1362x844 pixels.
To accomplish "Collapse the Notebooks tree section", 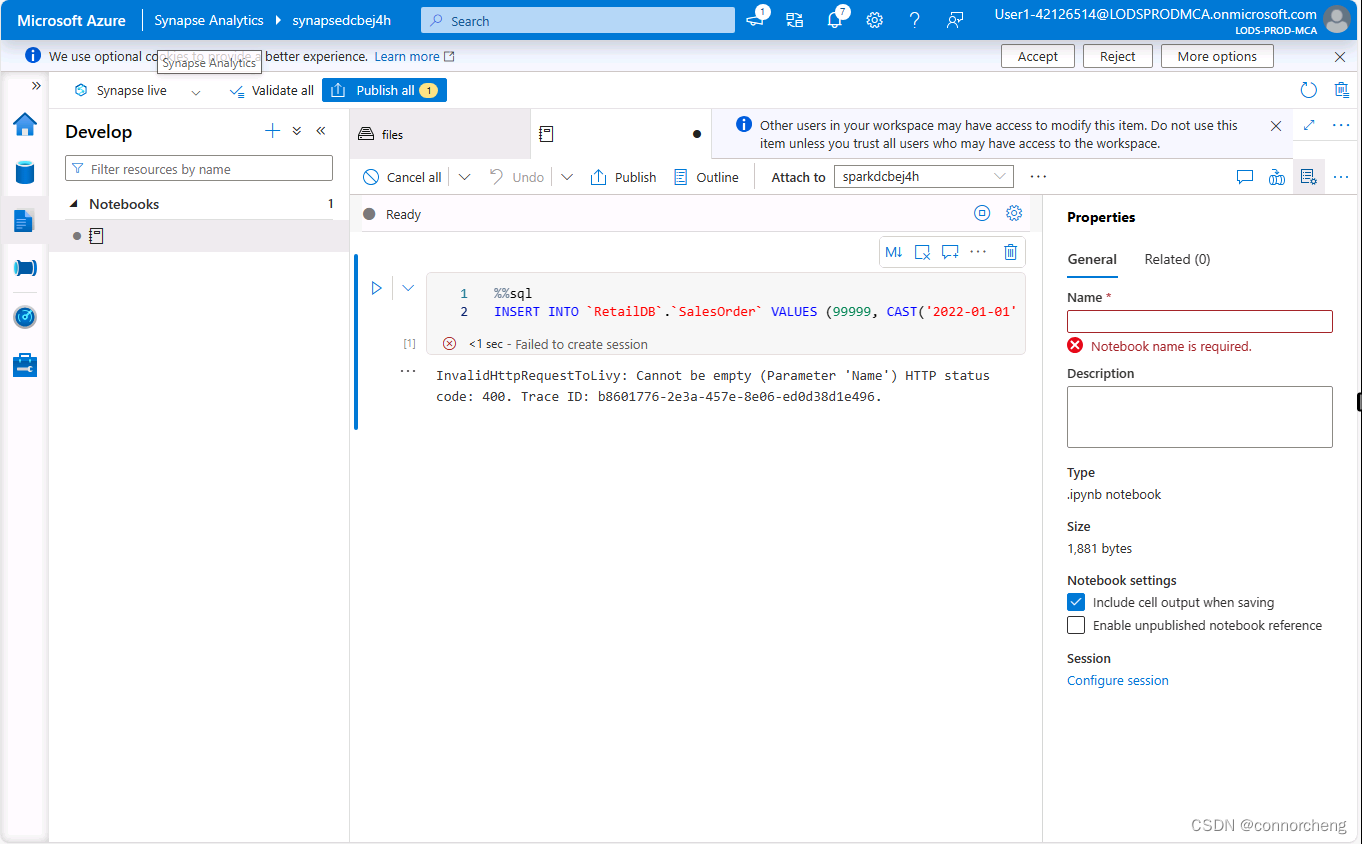I will [x=74, y=204].
